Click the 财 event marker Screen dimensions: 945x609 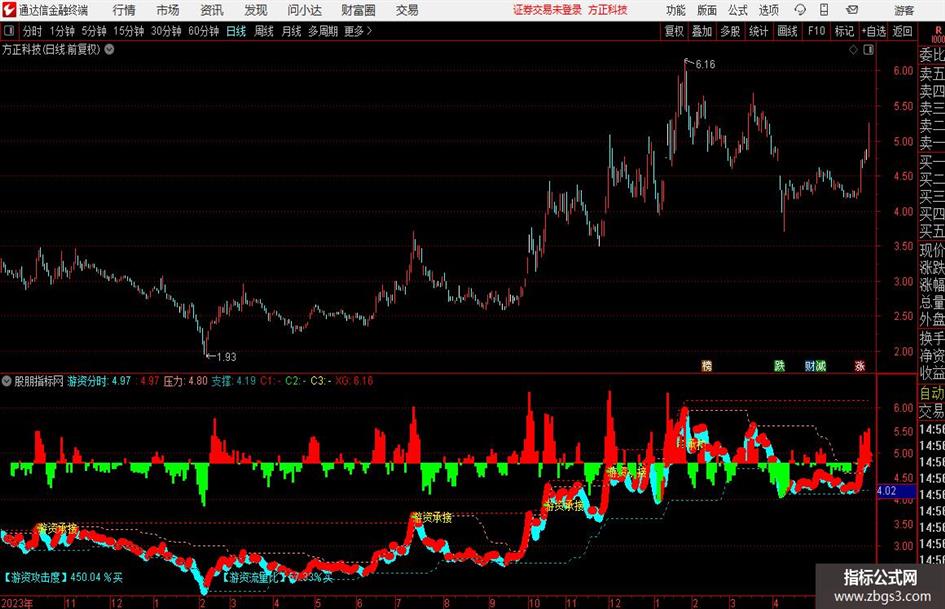(x=810, y=365)
